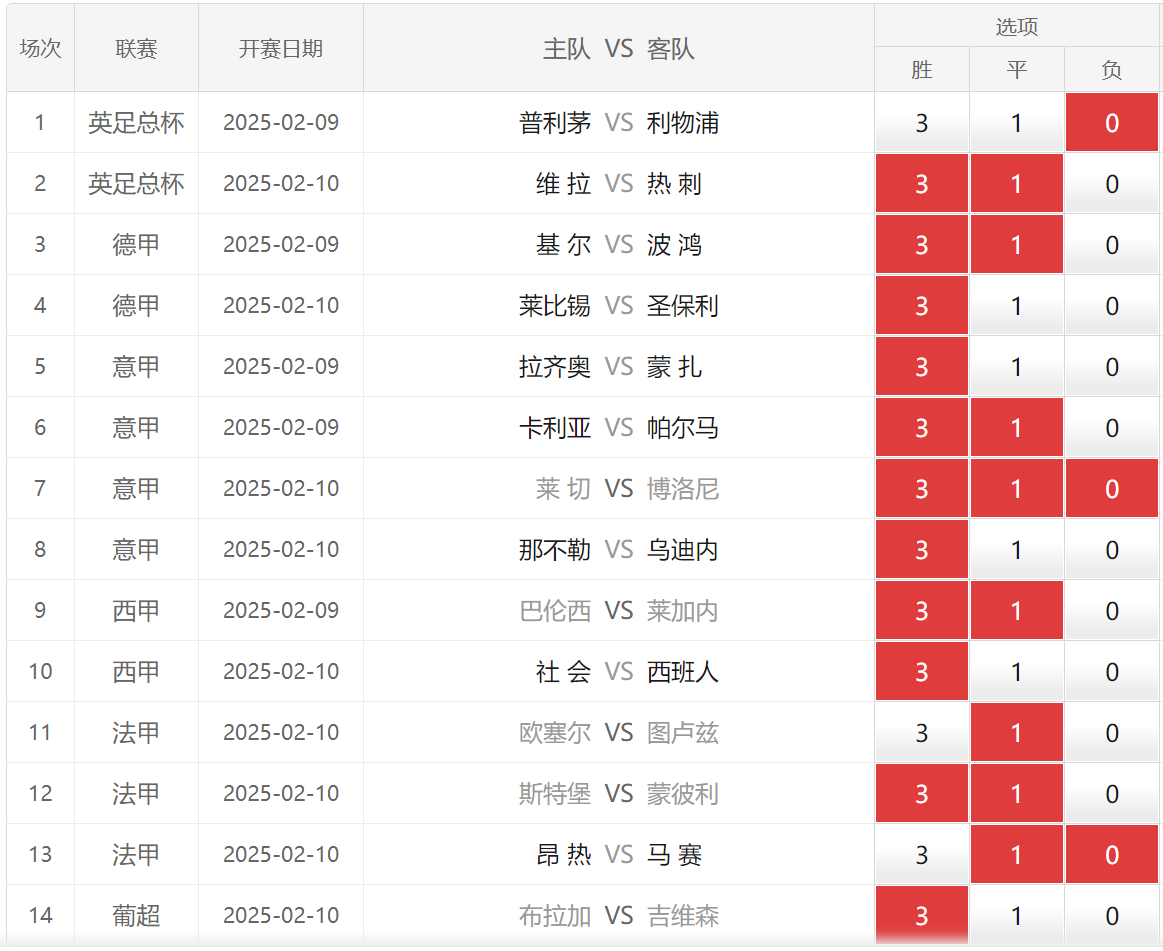This screenshot has width=1163, height=951.
Task: Toggle draw option 1 for 基尔 VS 波鸿
Action: tap(1016, 244)
